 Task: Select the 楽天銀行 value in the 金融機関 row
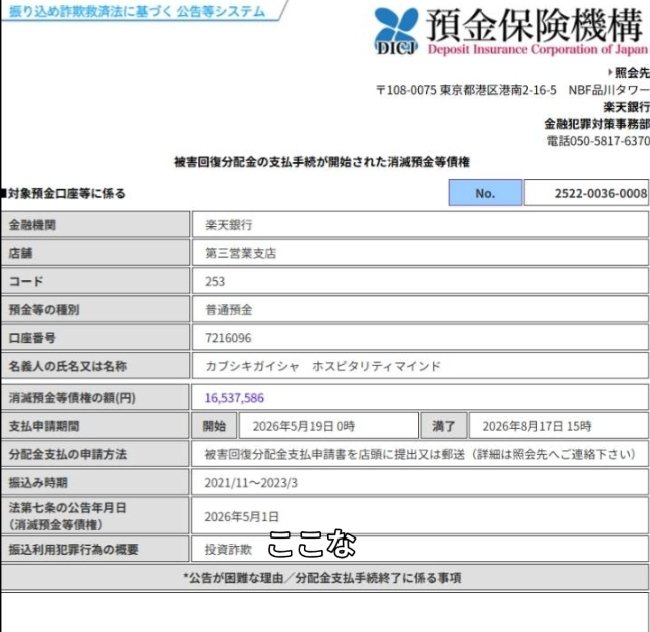(x=229, y=225)
